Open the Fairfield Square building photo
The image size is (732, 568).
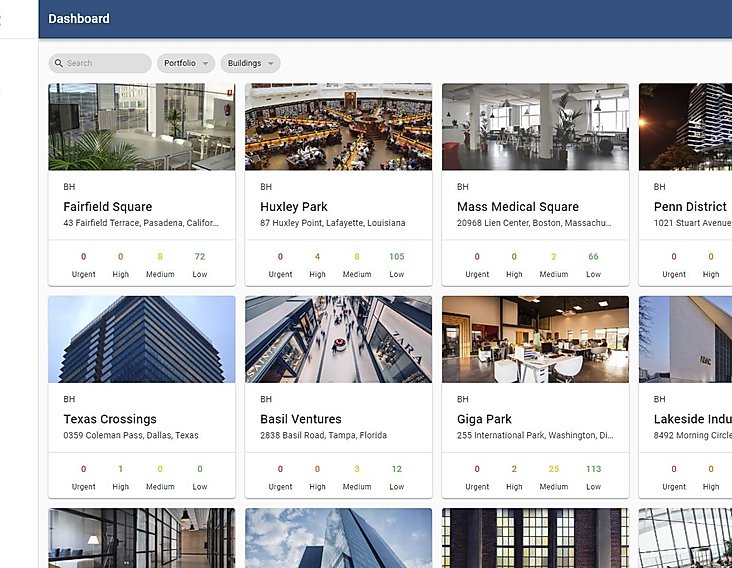[x=142, y=126]
